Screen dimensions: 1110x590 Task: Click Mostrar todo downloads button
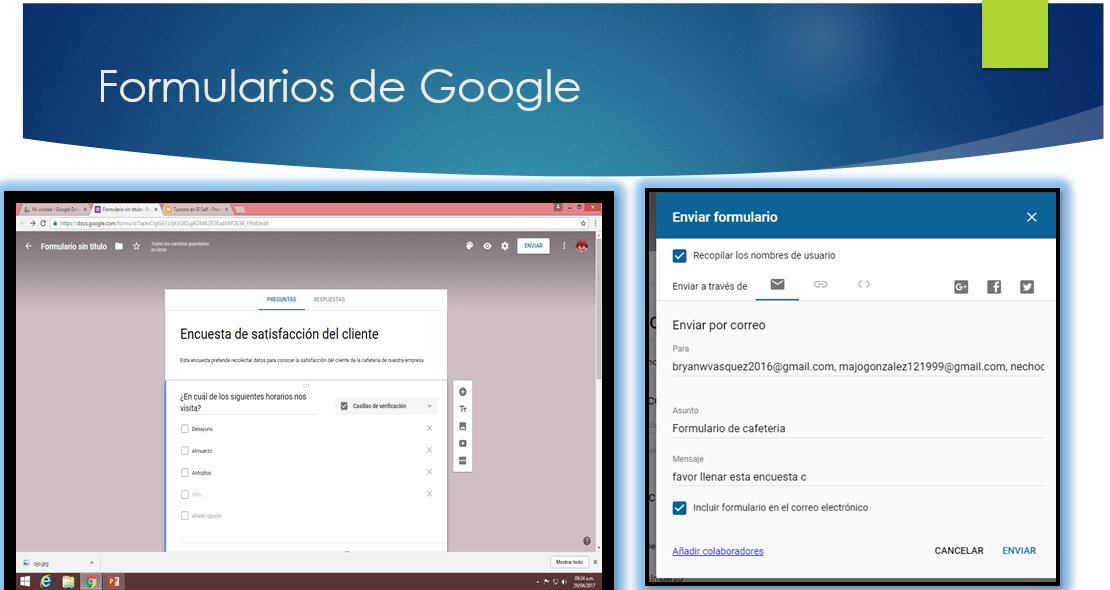(569, 562)
